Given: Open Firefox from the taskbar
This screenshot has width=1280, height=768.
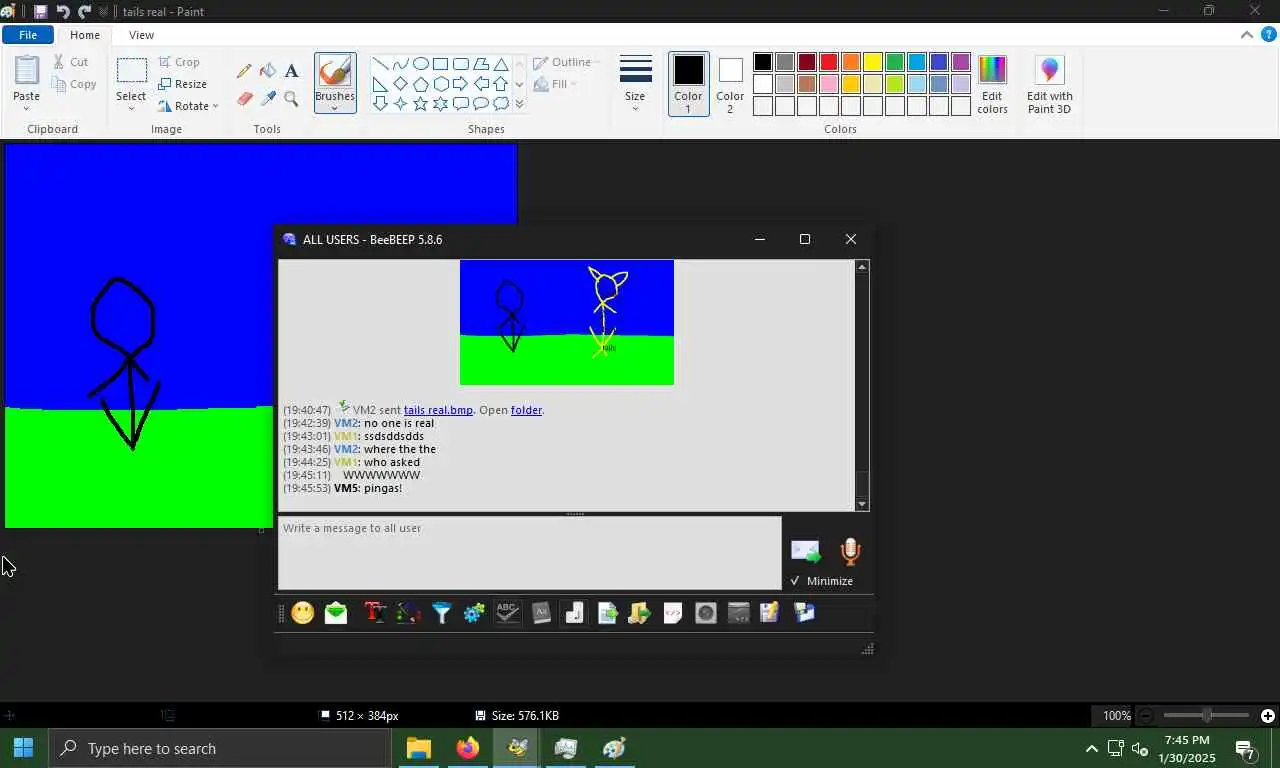Looking at the screenshot, I should point(467,748).
